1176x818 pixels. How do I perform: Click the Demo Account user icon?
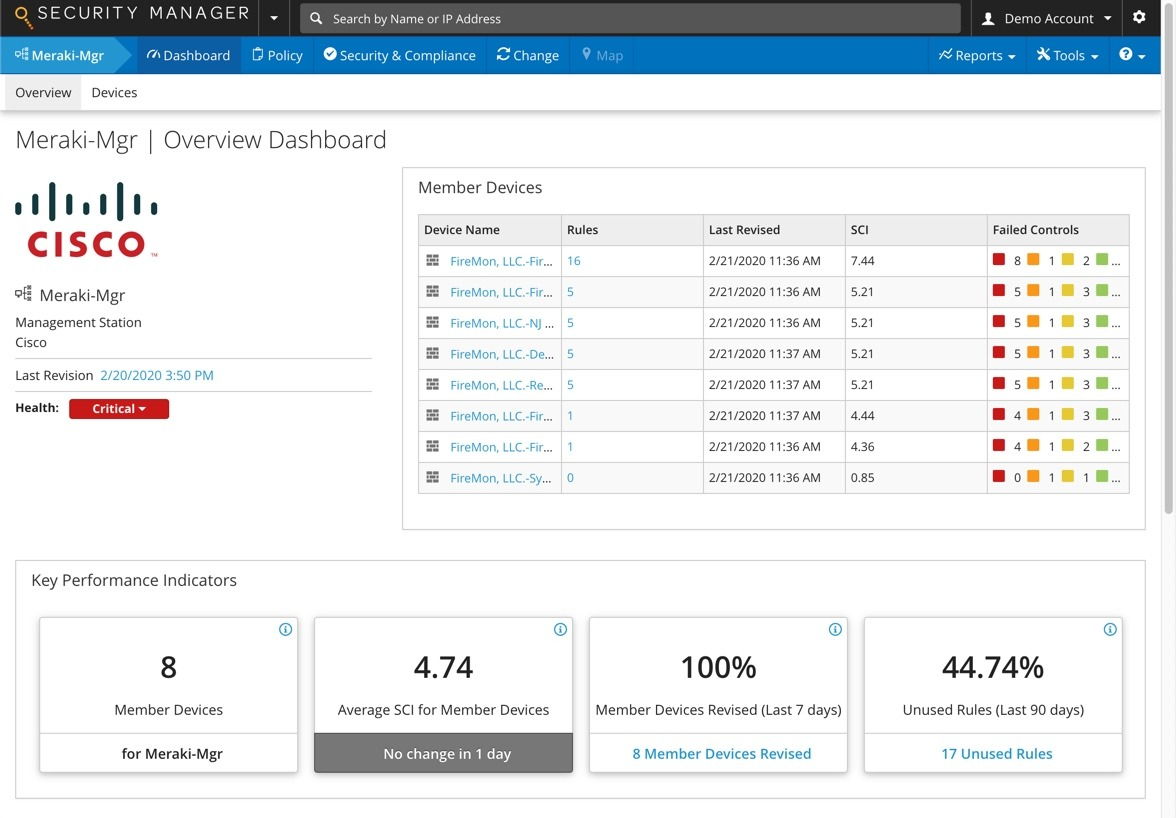[989, 17]
